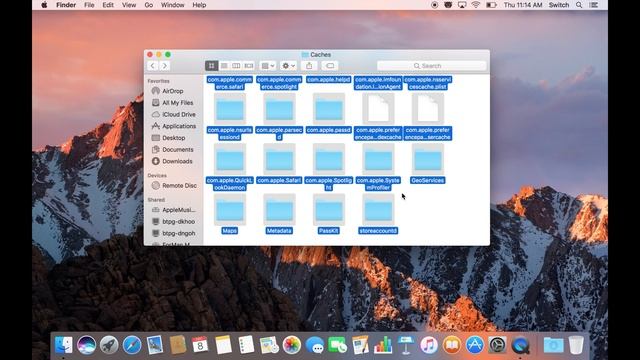Select the PassKit folder
640x360 pixels.
tap(329, 210)
